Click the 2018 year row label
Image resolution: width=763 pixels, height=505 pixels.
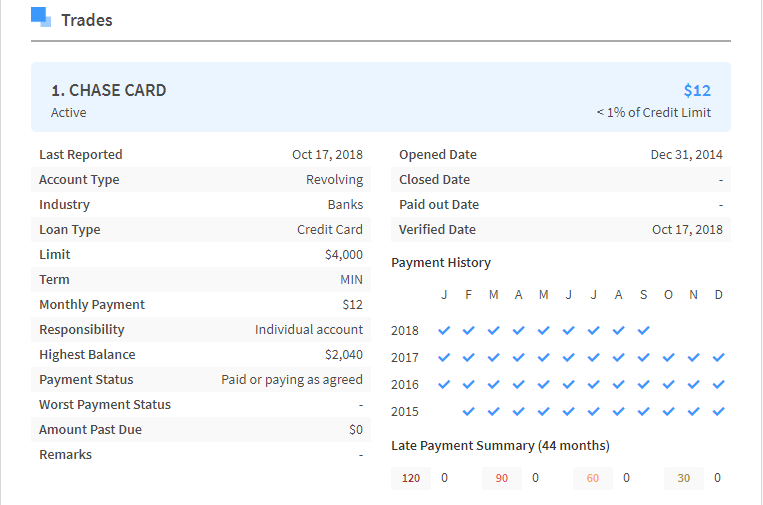pyautogui.click(x=405, y=331)
